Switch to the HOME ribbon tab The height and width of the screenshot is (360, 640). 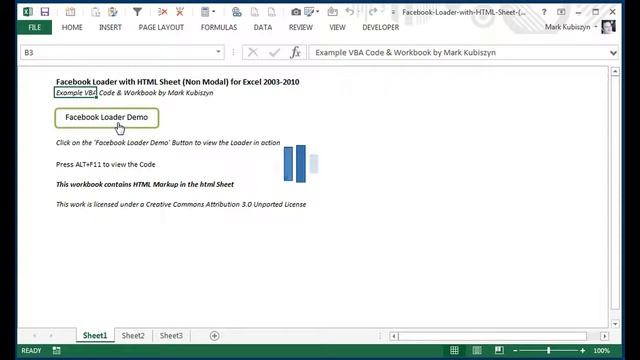click(72, 27)
